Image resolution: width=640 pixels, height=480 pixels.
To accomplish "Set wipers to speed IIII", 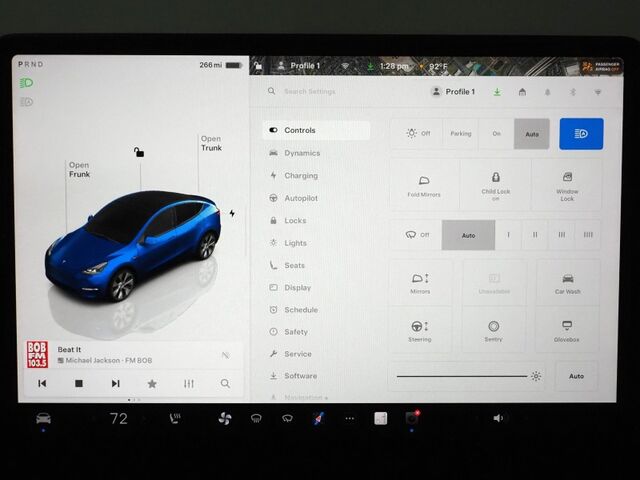I will click(588, 235).
